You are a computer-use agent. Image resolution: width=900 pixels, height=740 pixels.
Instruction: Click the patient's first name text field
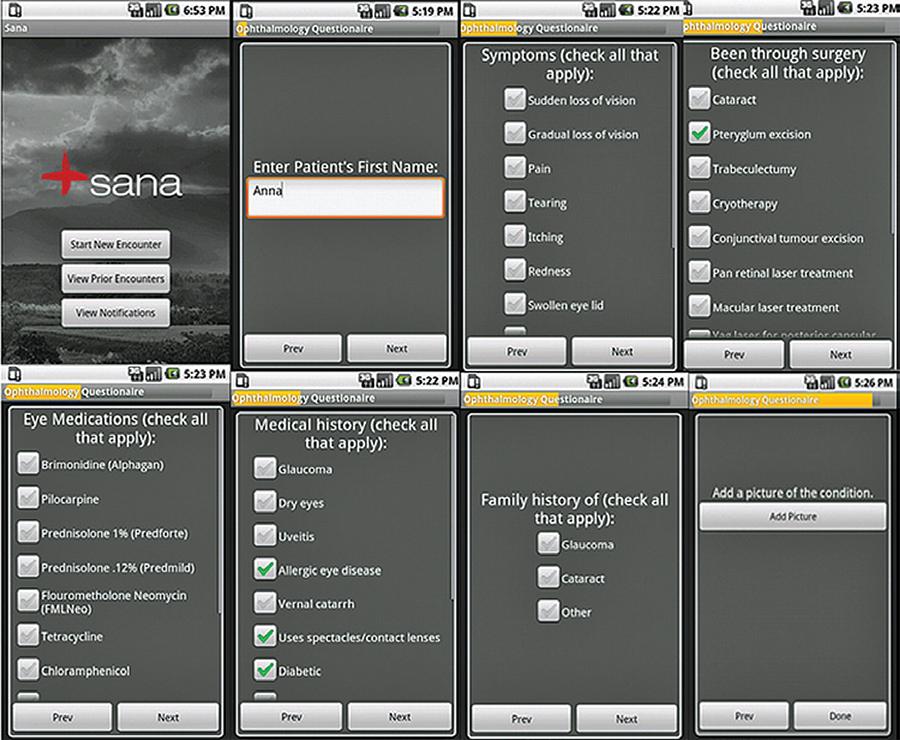[344, 197]
